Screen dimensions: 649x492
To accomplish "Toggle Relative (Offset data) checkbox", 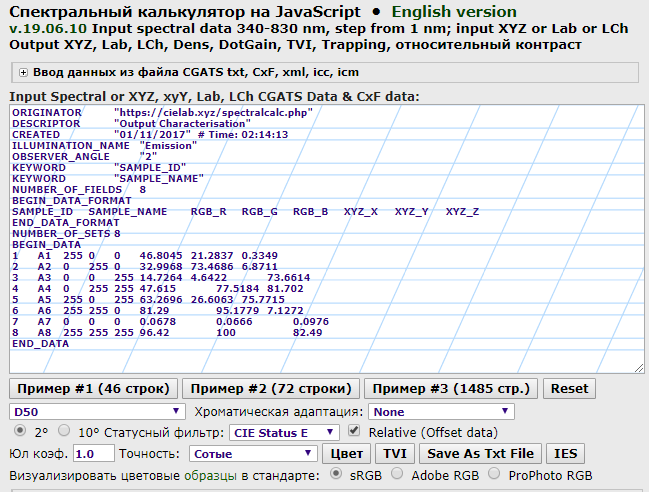I will pos(354,431).
